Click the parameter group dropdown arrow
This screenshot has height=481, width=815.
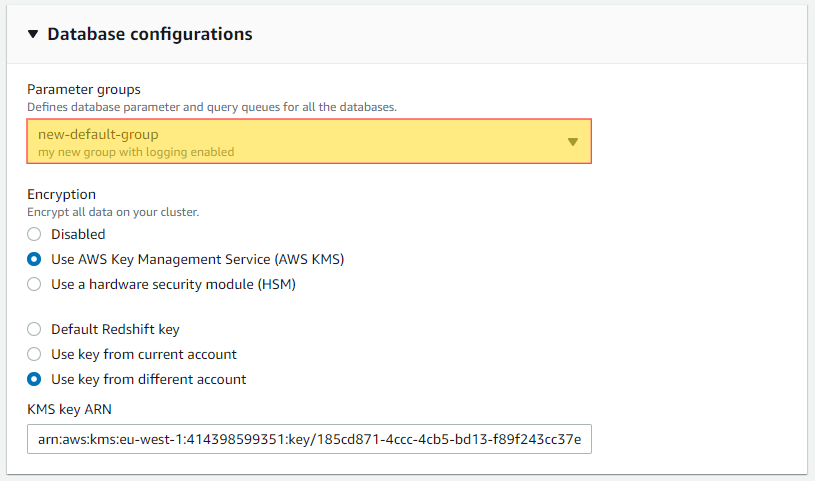coord(573,142)
